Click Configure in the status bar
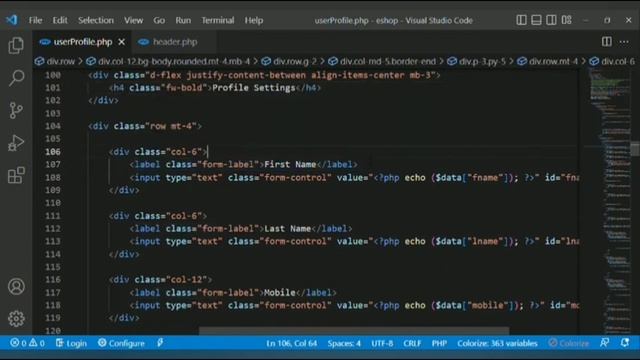640x360 pixels. click(x=121, y=343)
